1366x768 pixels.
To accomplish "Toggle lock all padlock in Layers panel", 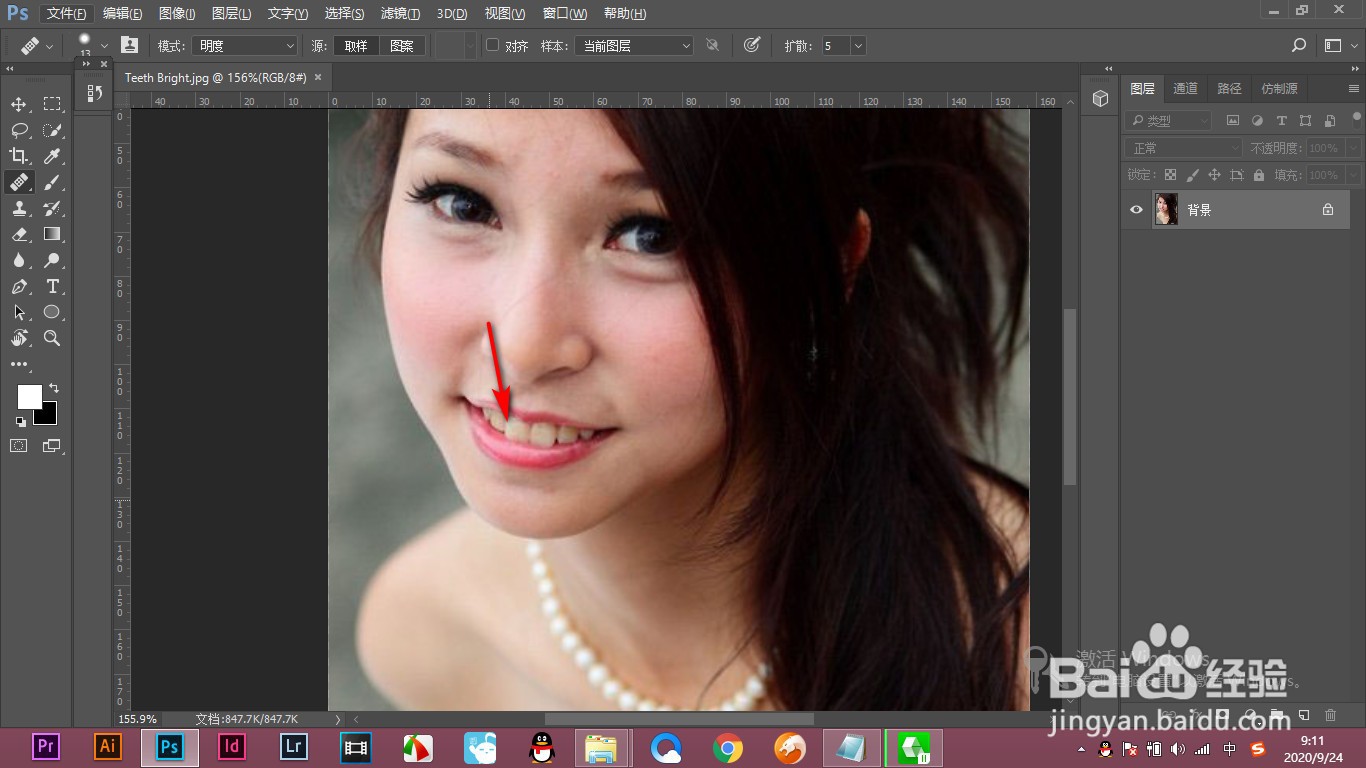I will (1258, 175).
